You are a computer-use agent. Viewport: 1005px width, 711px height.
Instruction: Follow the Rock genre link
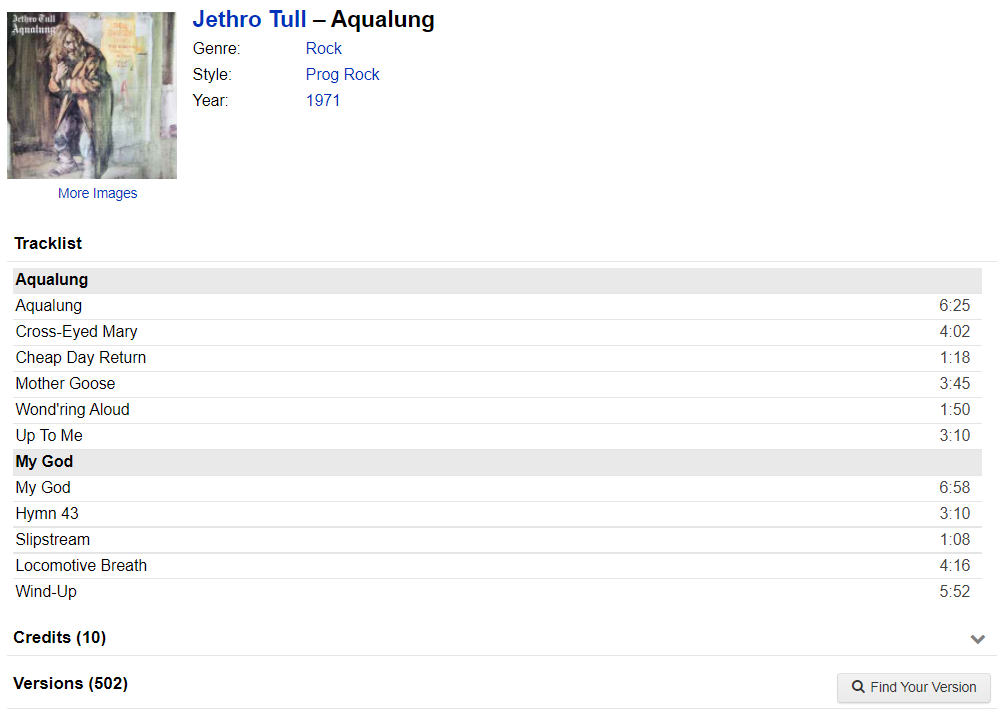coord(324,49)
